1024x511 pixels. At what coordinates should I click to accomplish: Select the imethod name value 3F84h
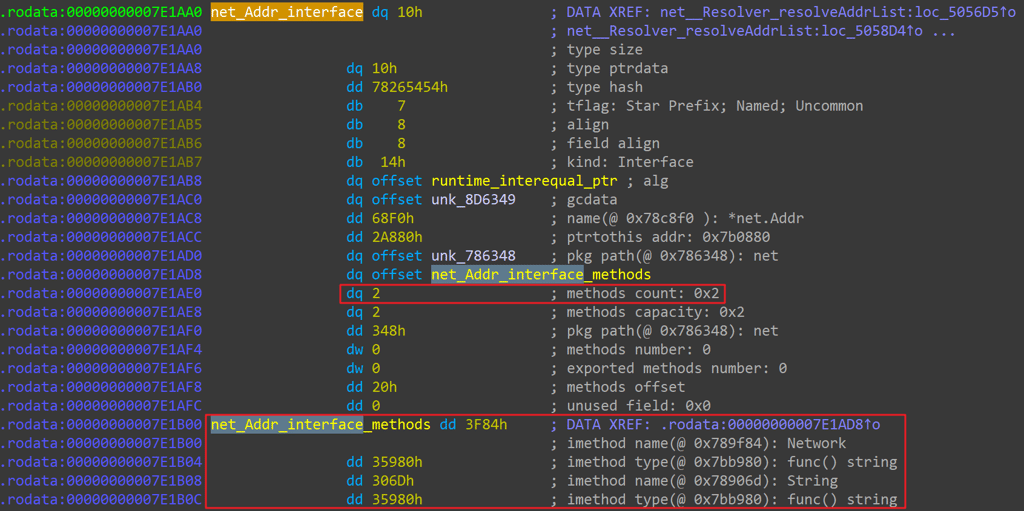[x=486, y=424]
